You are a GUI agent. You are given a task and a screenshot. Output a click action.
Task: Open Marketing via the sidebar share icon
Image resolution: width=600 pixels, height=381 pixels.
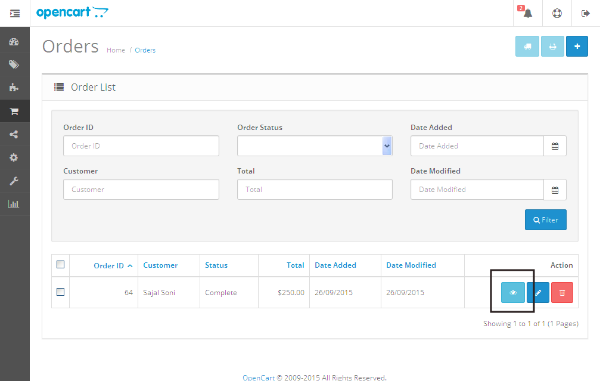[x=14, y=134]
